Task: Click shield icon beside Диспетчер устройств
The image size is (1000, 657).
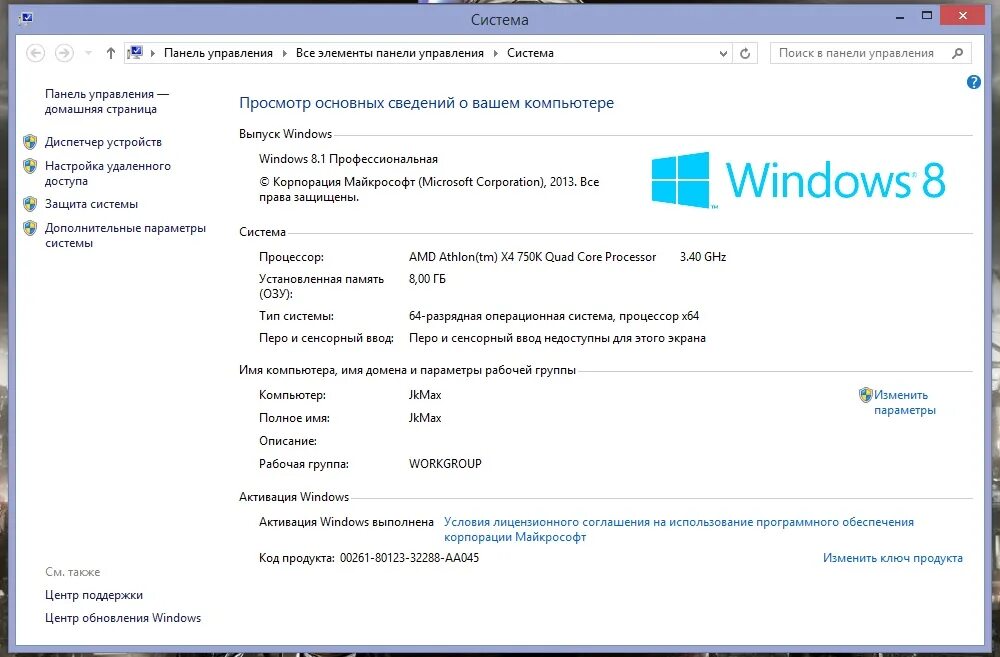Action: click(30, 142)
